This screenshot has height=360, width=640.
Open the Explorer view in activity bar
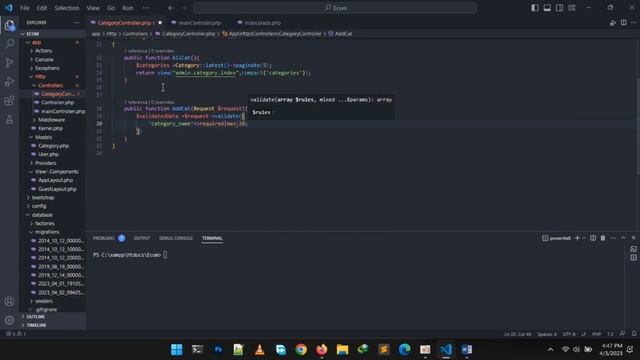tap(9, 25)
